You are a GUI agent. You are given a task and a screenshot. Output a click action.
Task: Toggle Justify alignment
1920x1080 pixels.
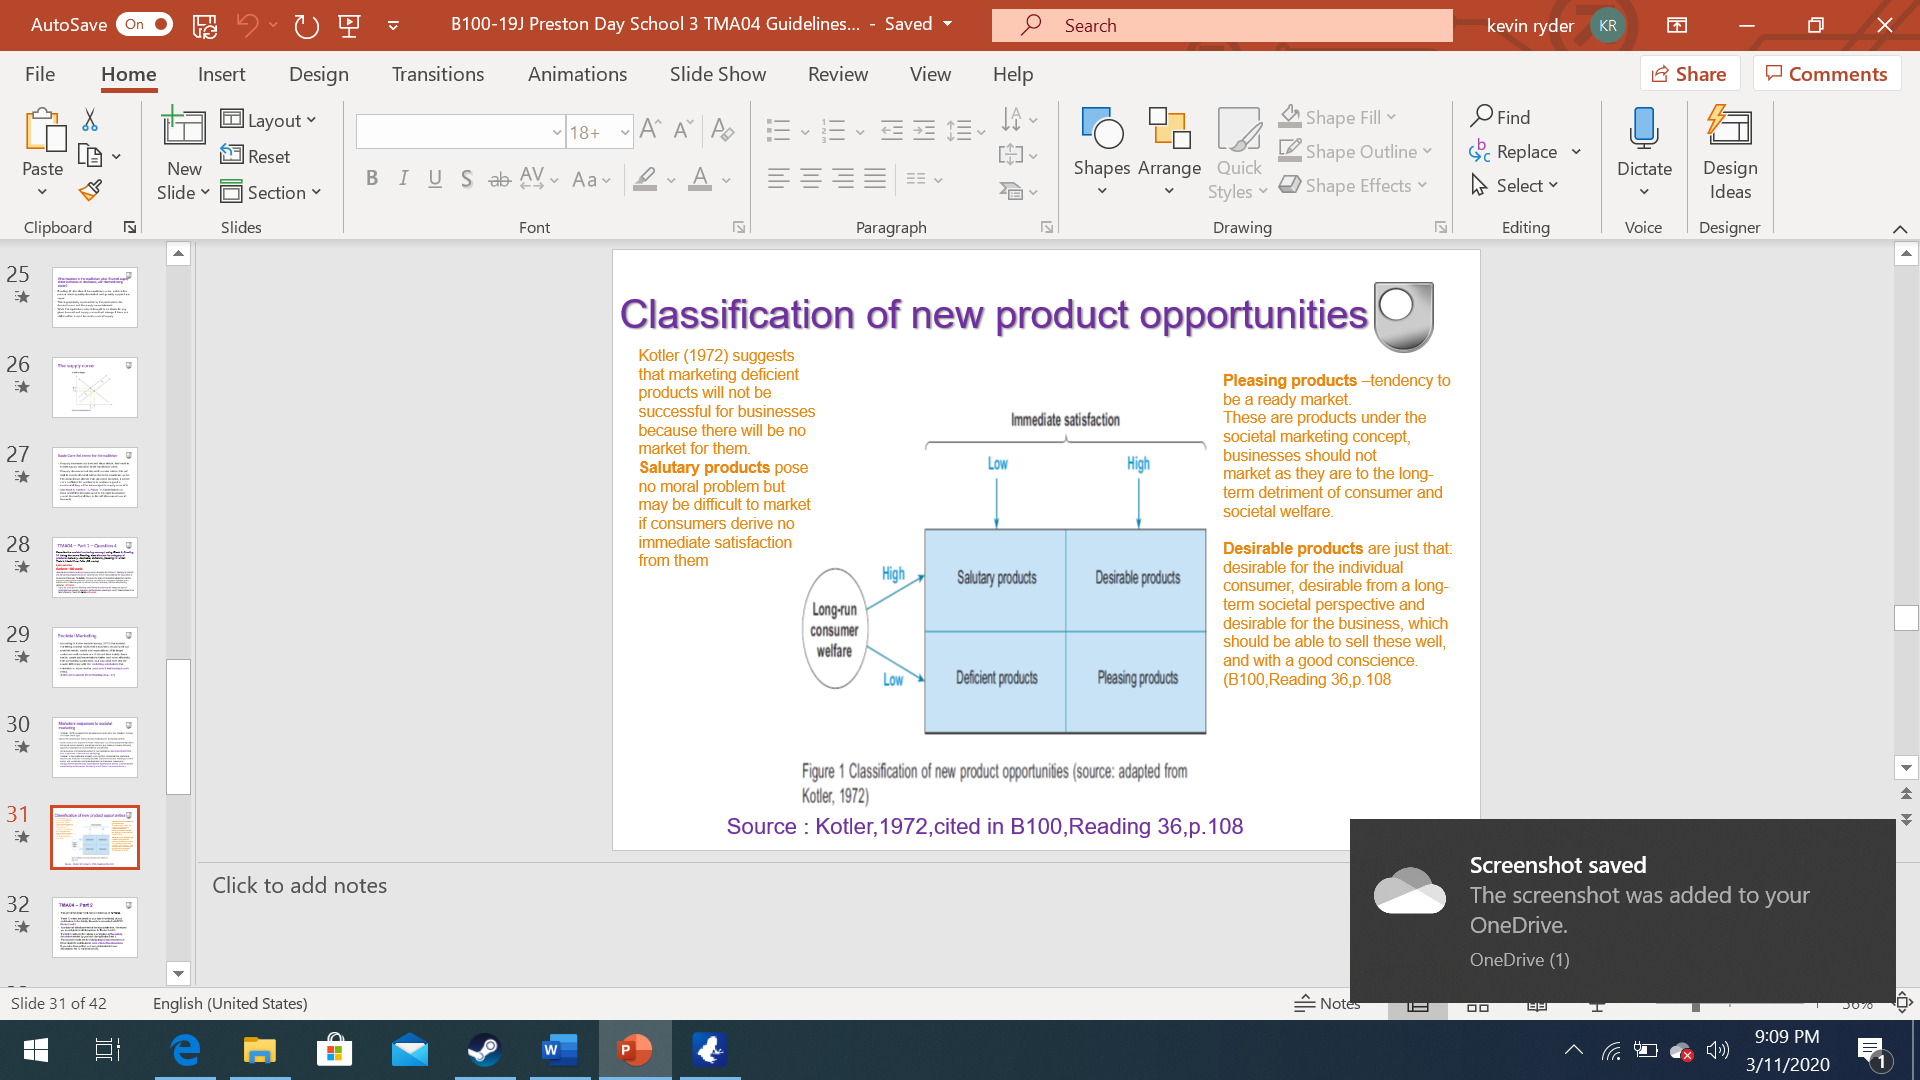875,179
